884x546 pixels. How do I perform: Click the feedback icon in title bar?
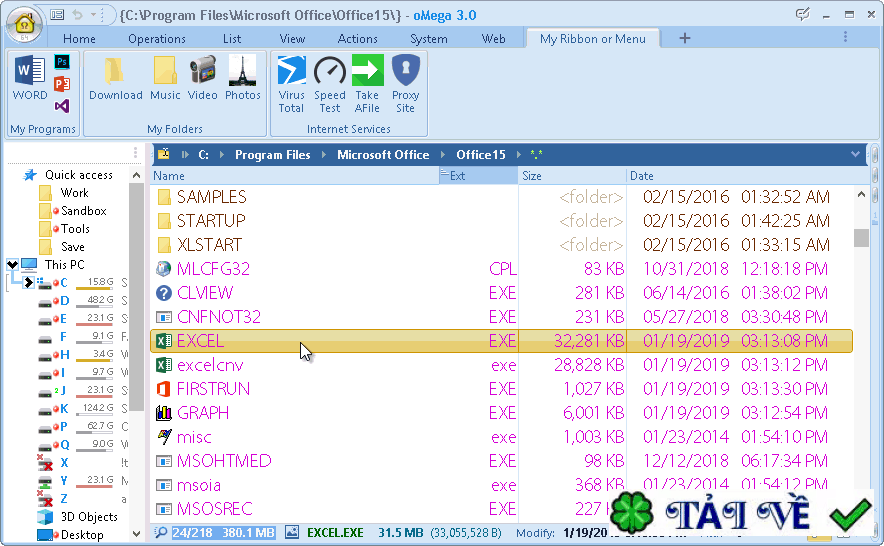[802, 14]
